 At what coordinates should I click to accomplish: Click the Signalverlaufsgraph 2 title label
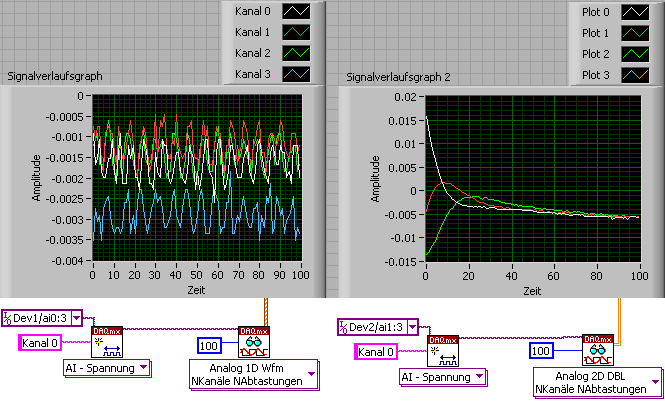(x=398, y=77)
